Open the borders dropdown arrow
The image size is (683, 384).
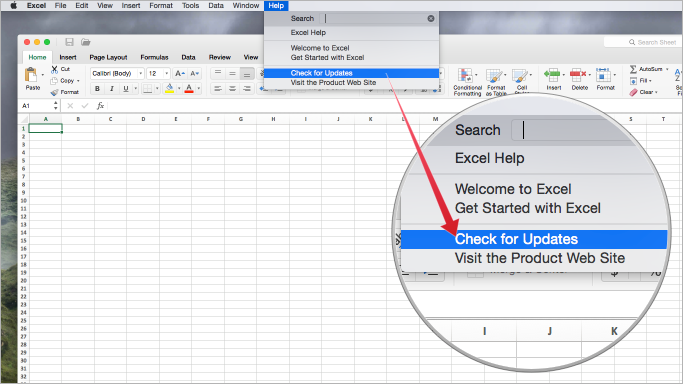click(157, 89)
